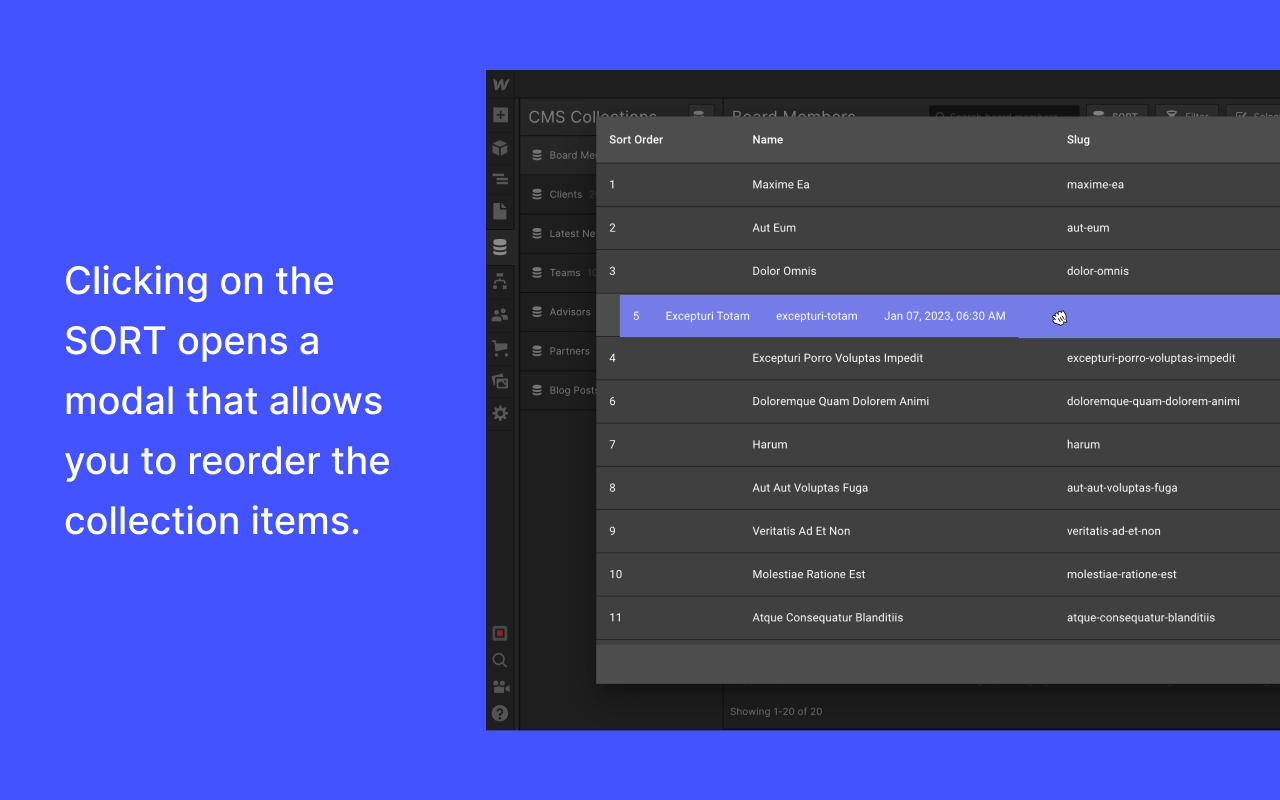Click the excepturi-totam slug in dragged row
The width and height of the screenshot is (1280, 800).
click(817, 316)
